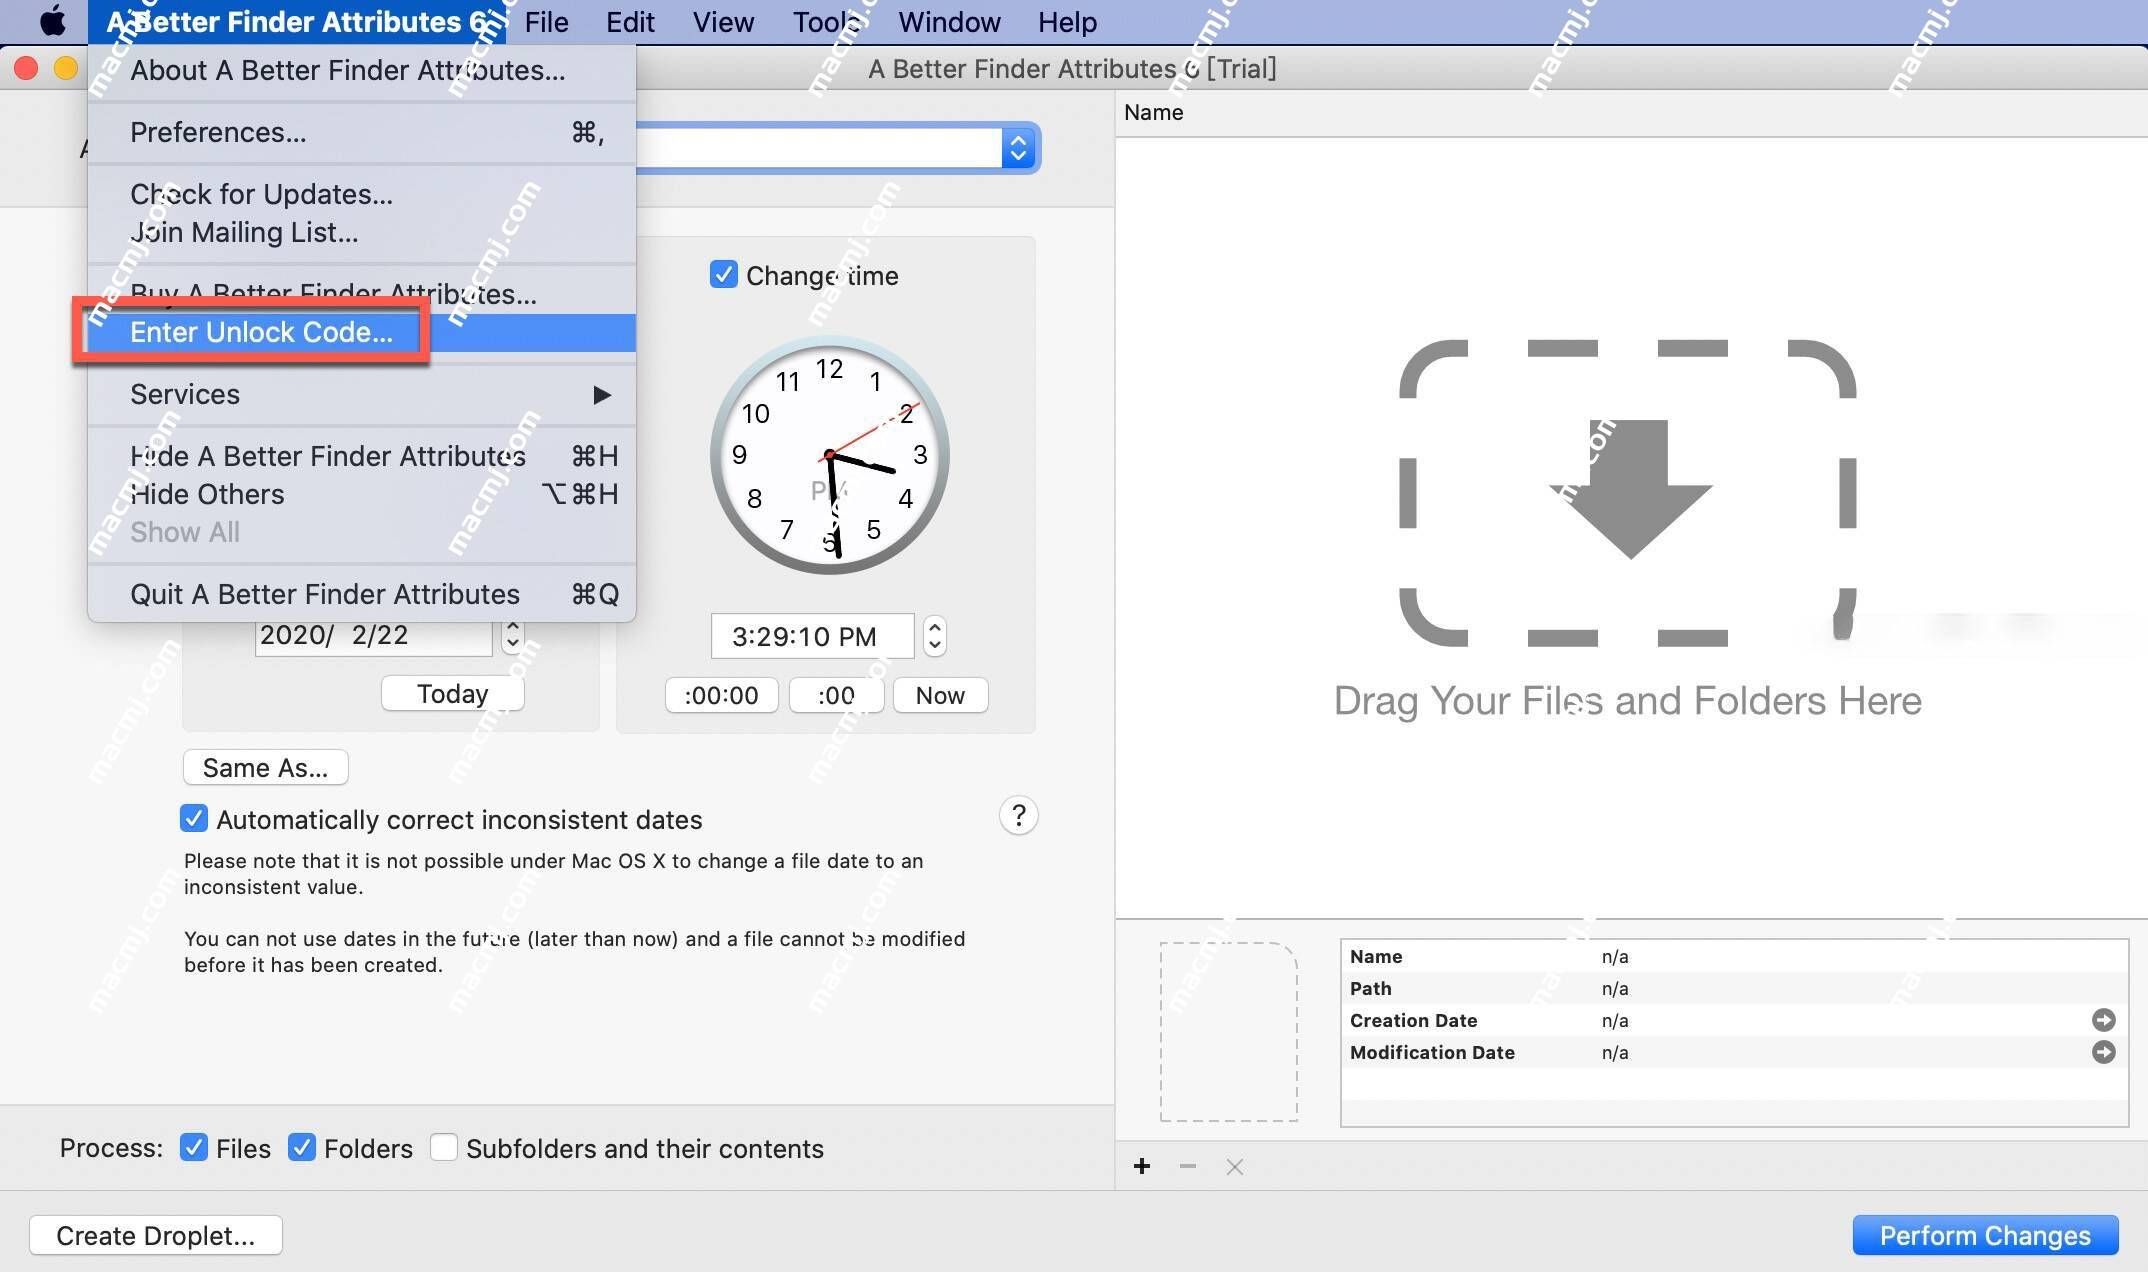This screenshot has height=1272, width=2148.
Task: Choose Buy A Better Finder Attributes
Action: 362,294
